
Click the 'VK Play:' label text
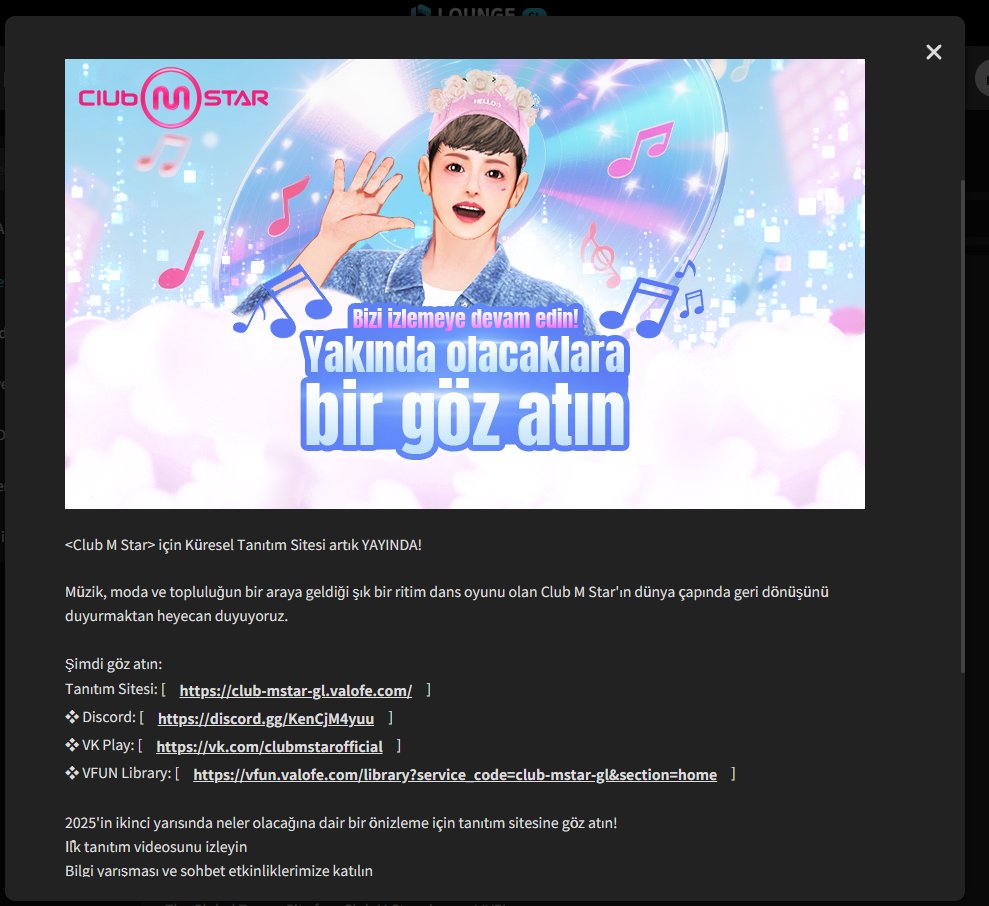108,745
